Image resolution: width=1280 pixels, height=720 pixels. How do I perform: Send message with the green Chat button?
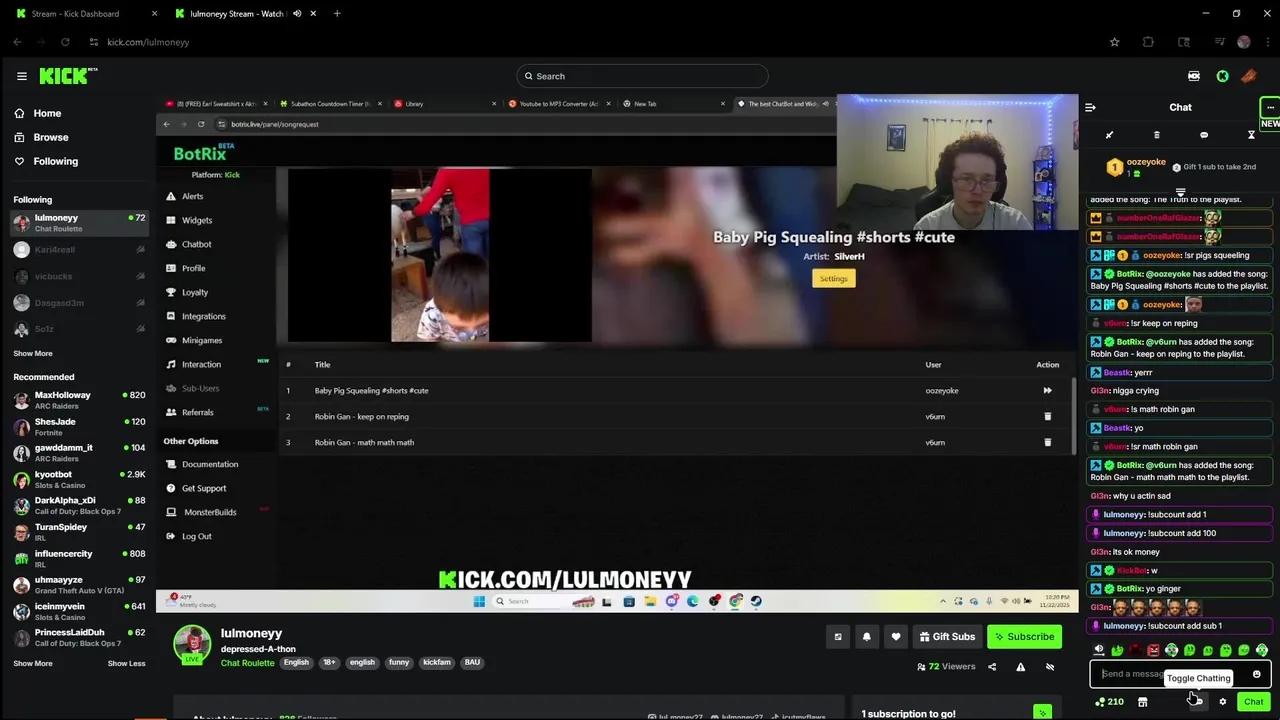(x=1253, y=702)
